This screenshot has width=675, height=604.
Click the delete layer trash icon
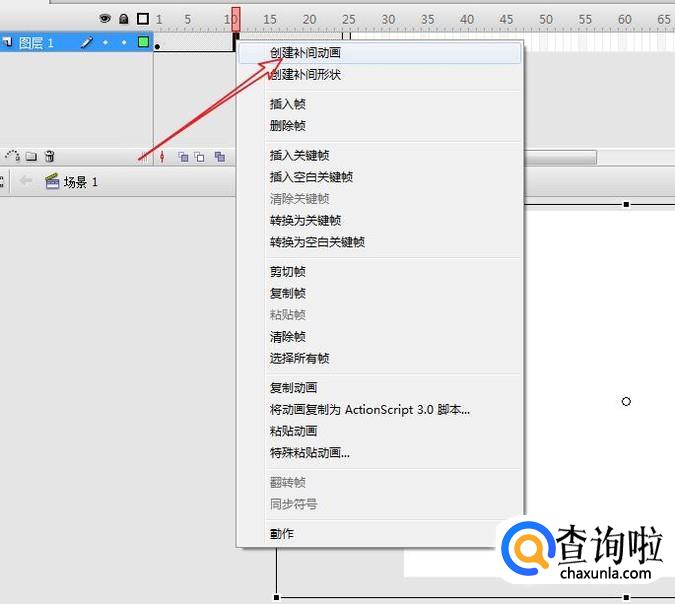pos(50,156)
